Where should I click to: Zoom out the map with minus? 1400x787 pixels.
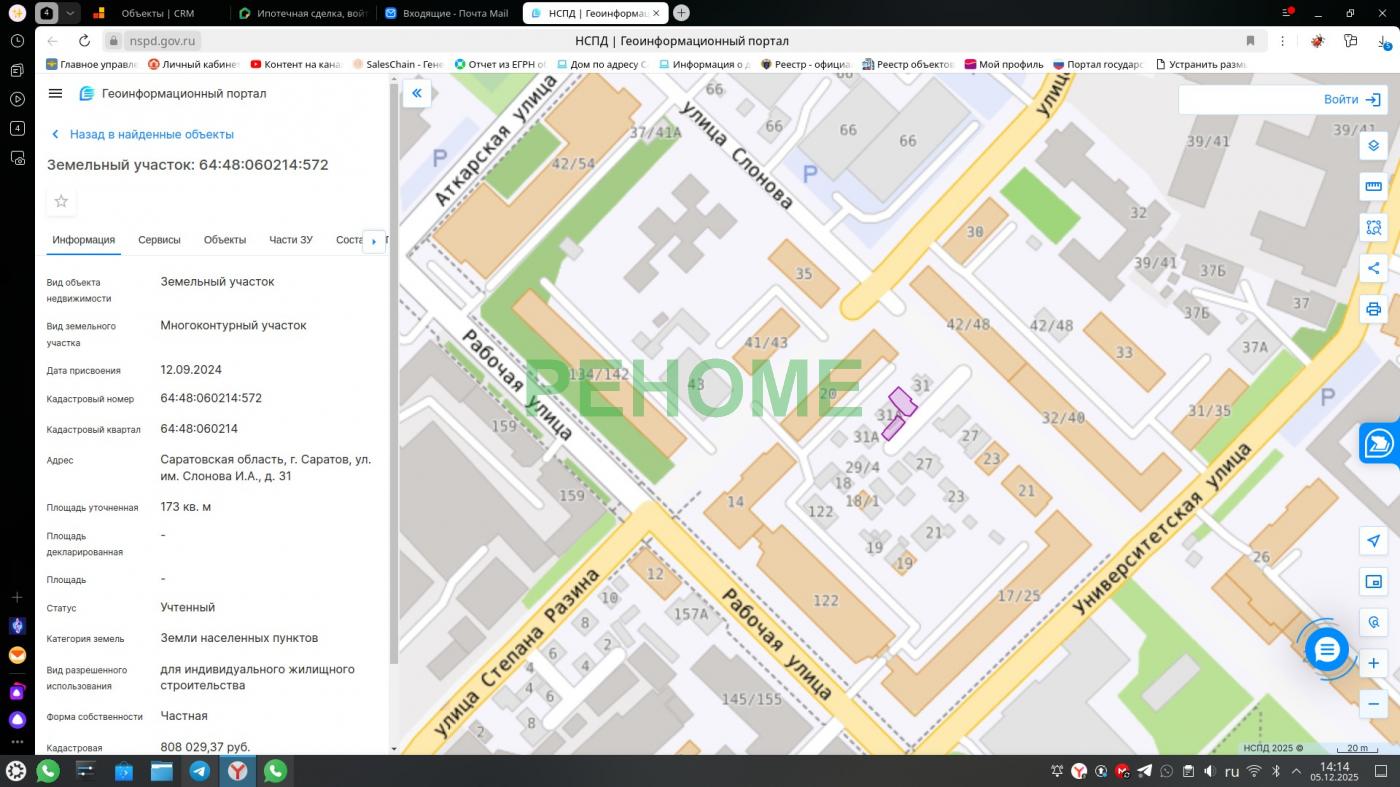click(1373, 704)
